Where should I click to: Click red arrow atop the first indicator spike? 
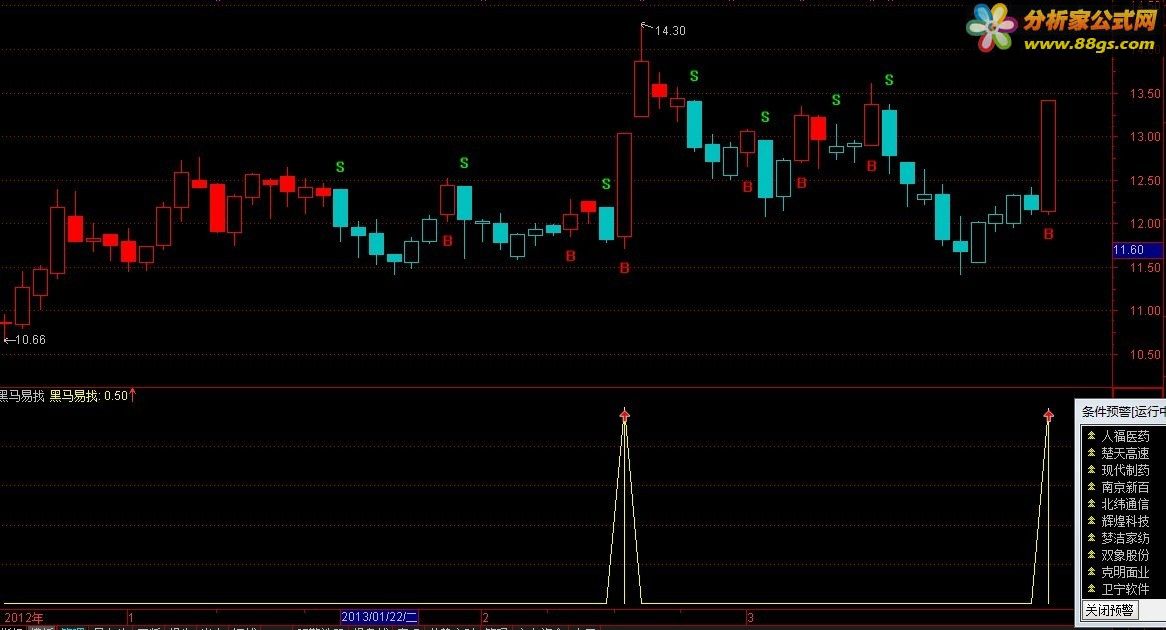coord(625,415)
